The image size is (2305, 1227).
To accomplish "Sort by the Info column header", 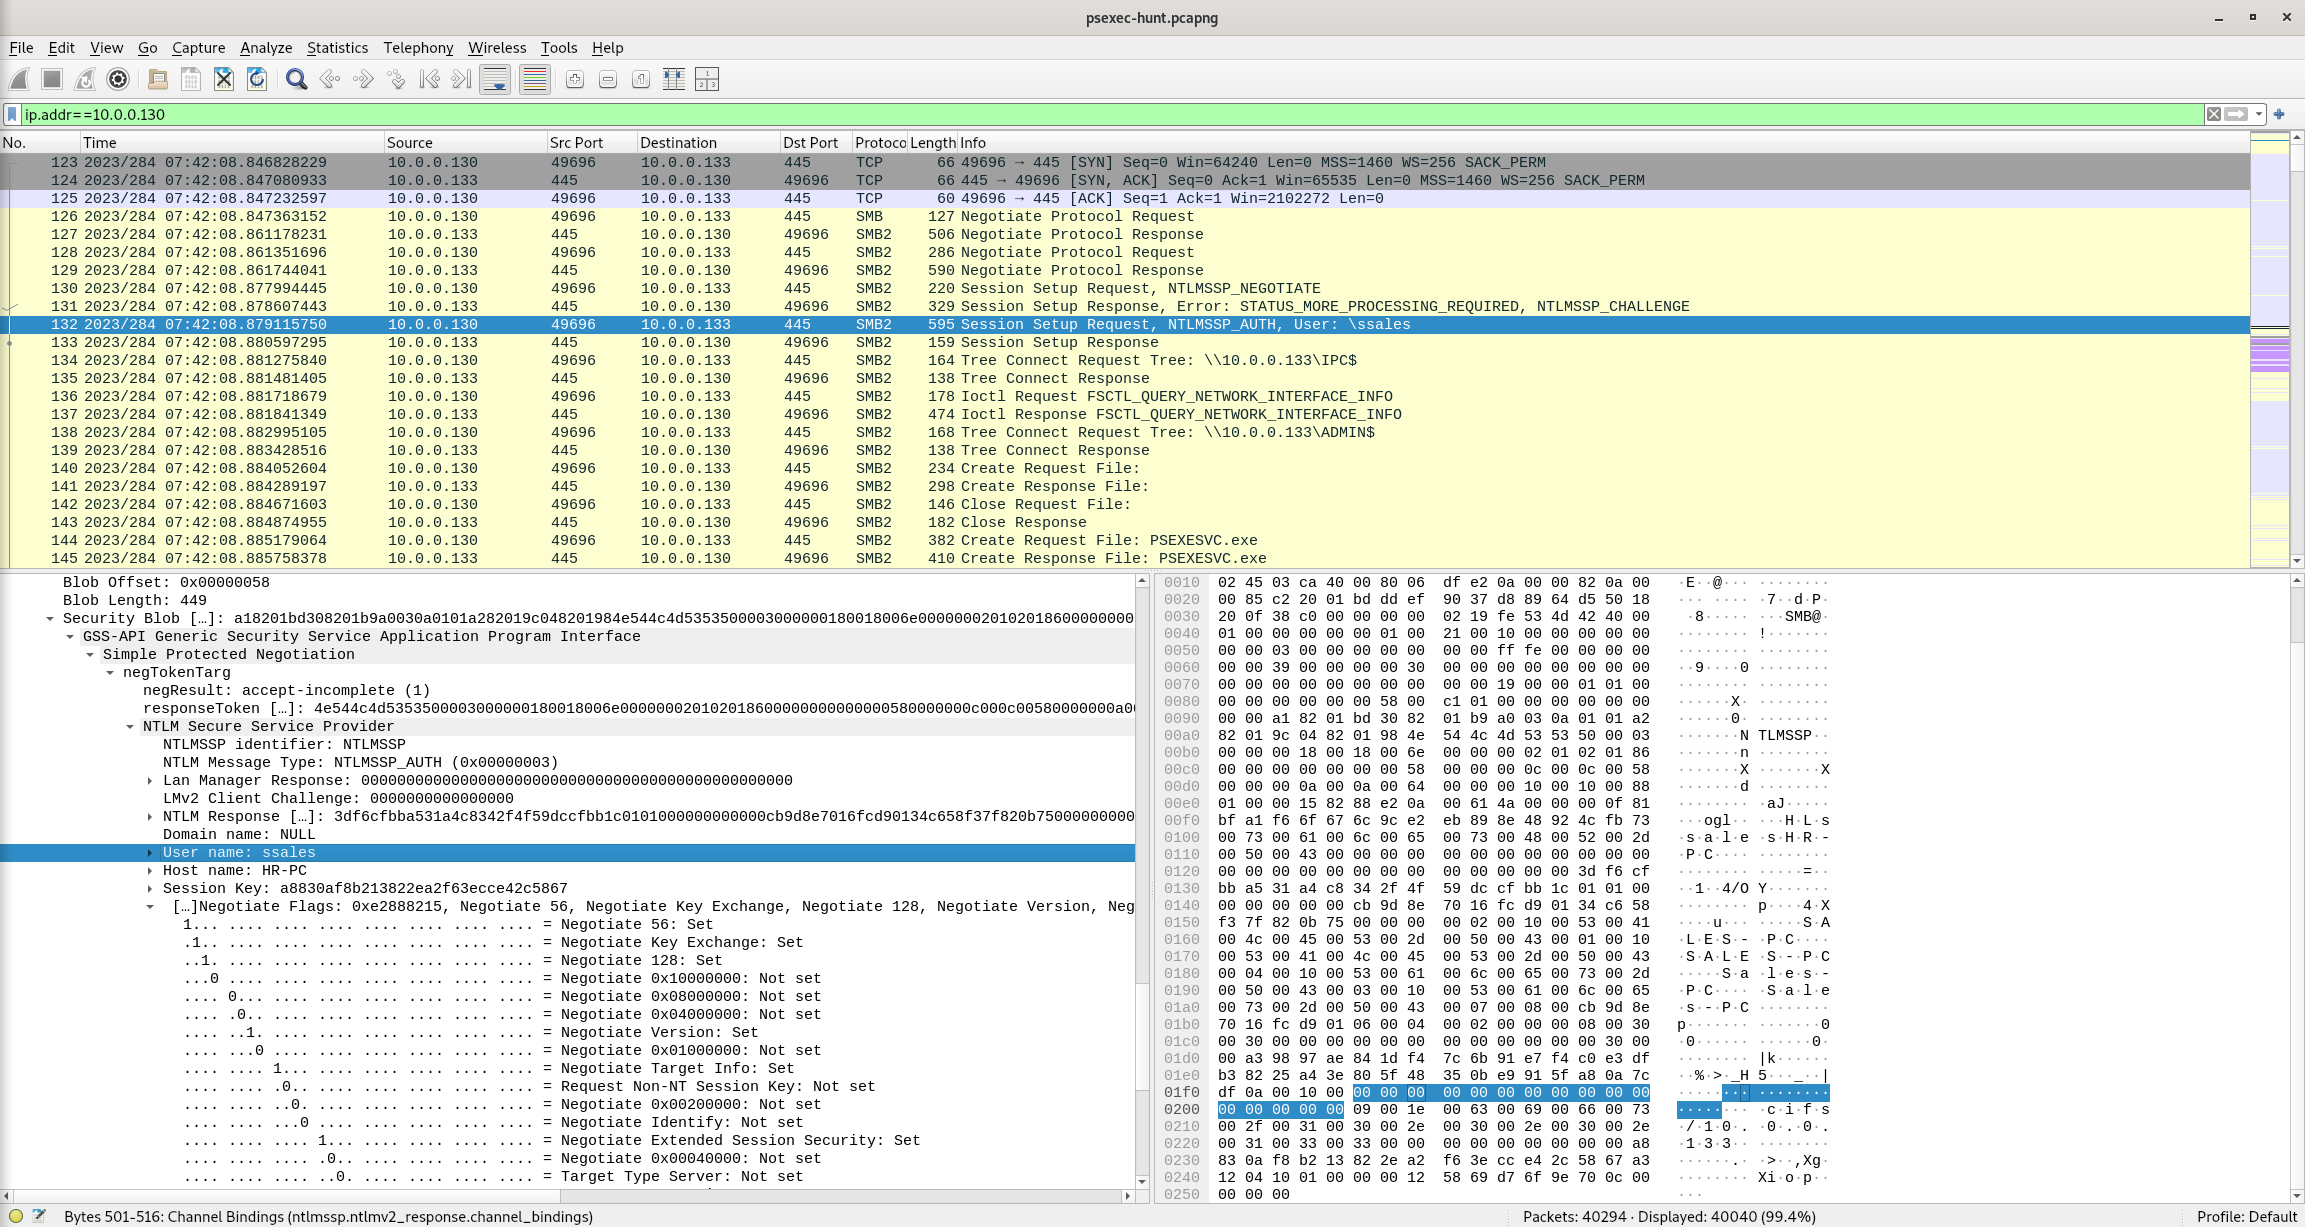I will coord(1603,142).
